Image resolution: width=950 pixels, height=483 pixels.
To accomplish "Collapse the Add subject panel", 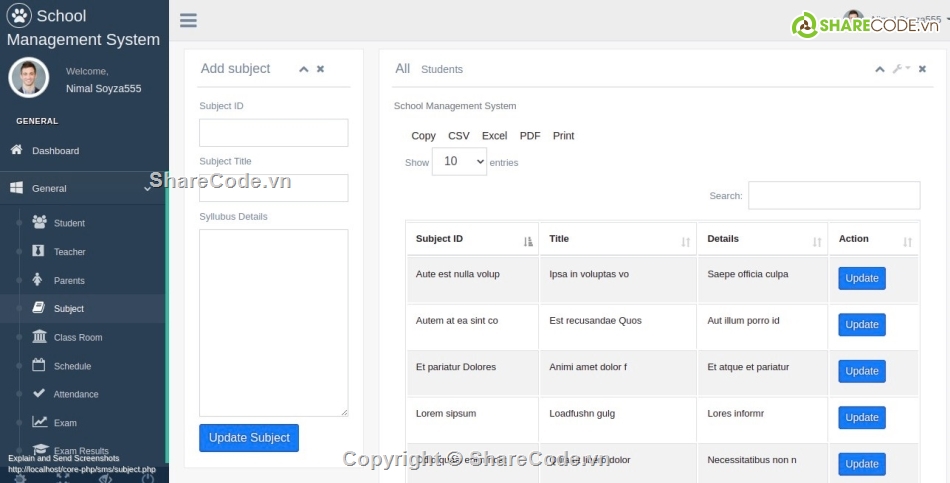I will coord(304,69).
